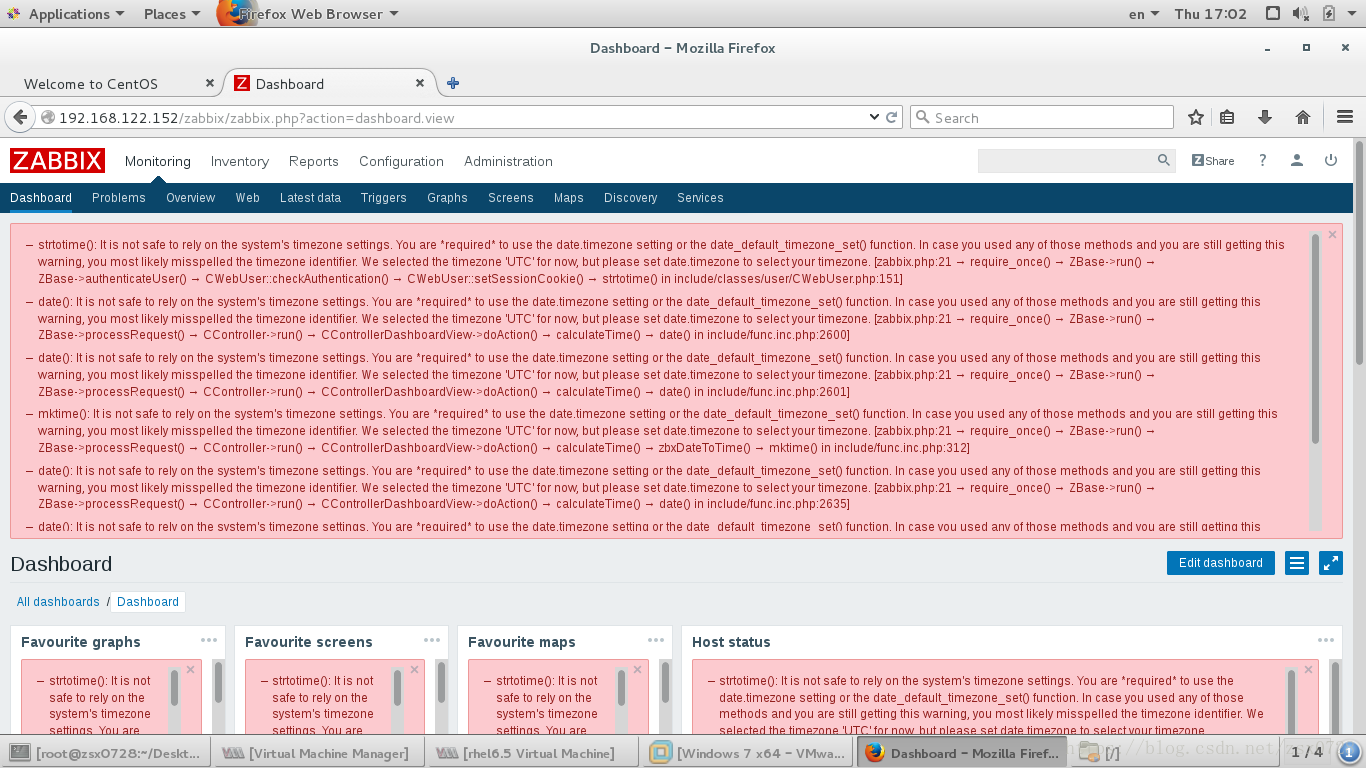This screenshot has width=1366, height=768.
Task: Close the error in Favourite graphs widget
Action: pos(191,670)
